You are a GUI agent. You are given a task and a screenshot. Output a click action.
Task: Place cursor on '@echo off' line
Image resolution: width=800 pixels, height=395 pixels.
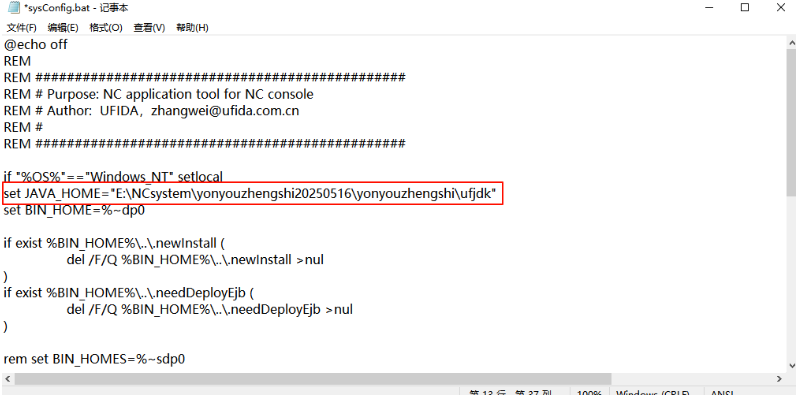36,44
